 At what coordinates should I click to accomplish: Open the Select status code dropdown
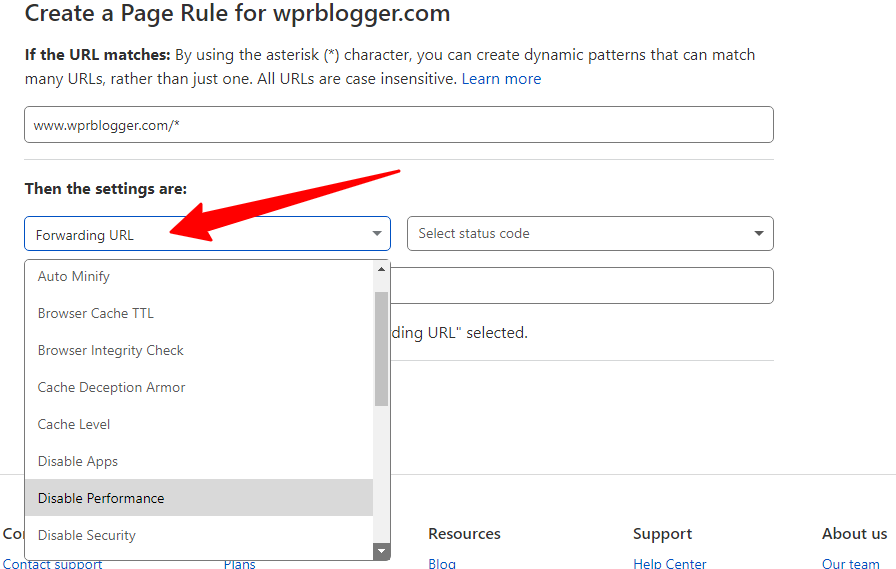point(590,234)
